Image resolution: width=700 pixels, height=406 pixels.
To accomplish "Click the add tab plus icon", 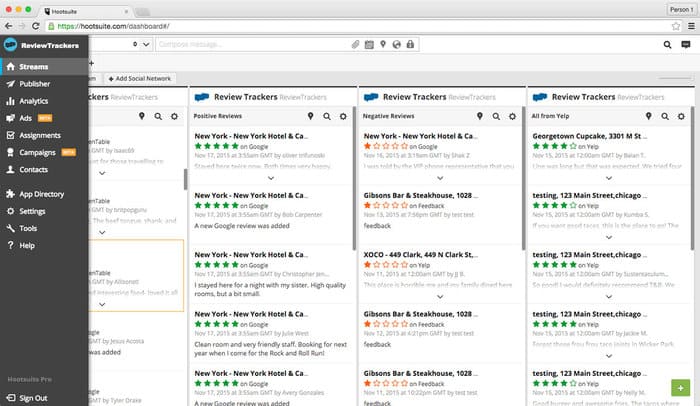I will tap(91, 63).
